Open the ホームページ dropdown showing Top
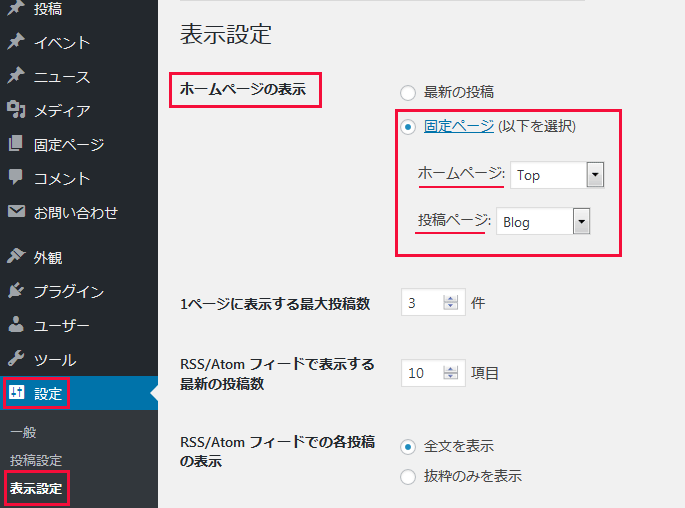The height and width of the screenshot is (508, 685). 557,175
